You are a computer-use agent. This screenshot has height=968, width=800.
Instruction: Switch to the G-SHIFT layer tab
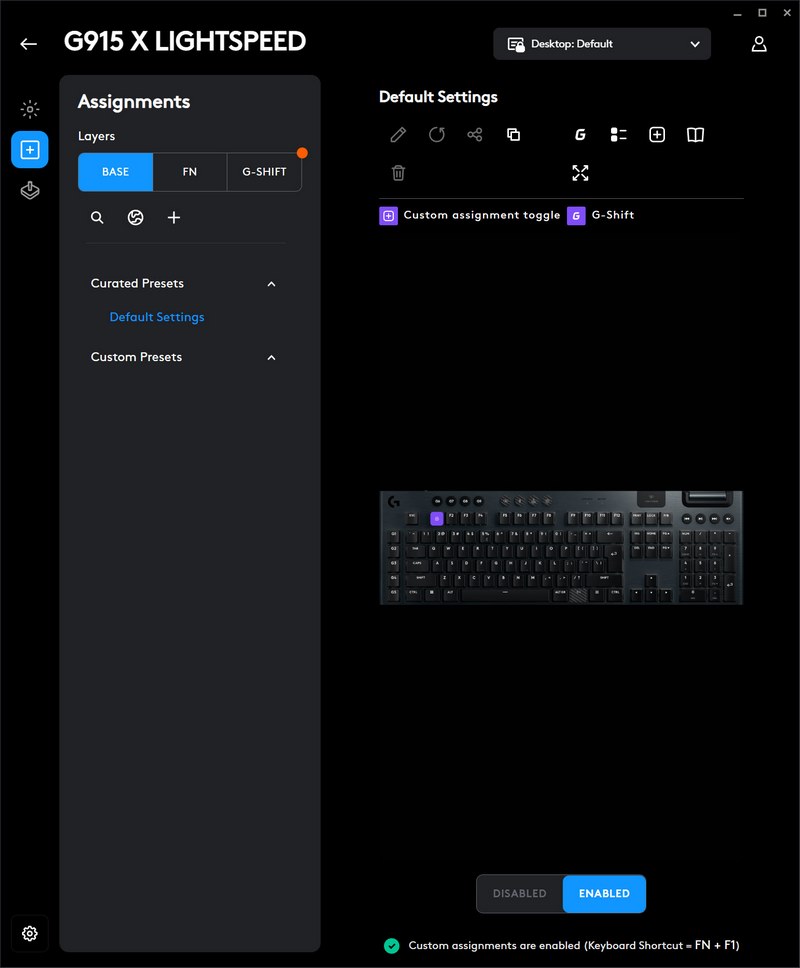pos(264,172)
